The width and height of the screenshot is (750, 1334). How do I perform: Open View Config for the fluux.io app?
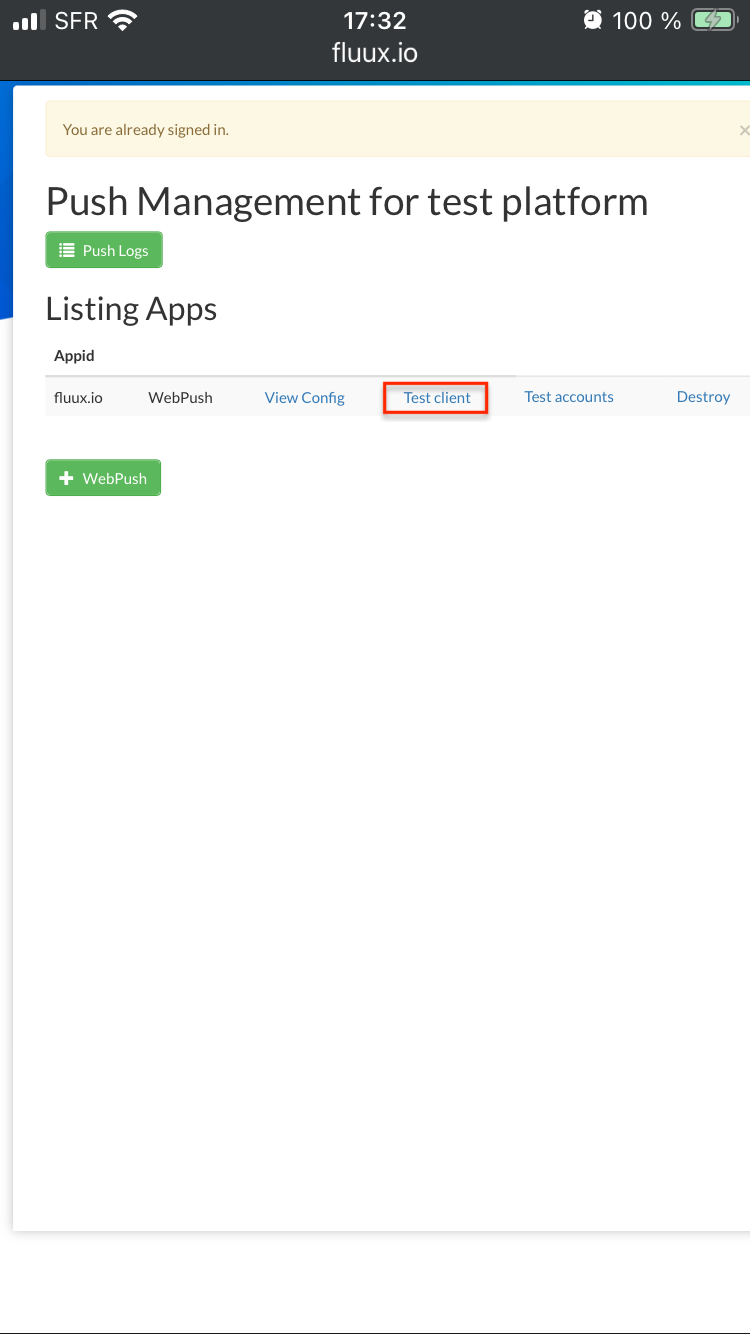pyautogui.click(x=304, y=397)
